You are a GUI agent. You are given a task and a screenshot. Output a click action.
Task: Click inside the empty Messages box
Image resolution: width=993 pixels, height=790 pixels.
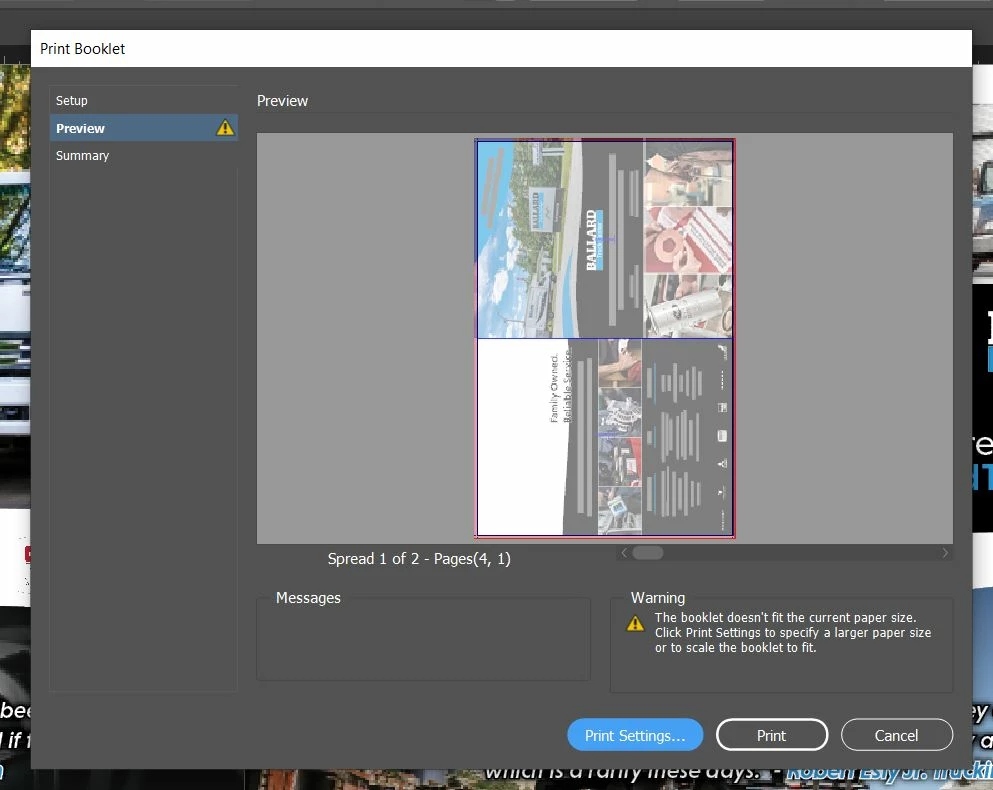(423, 641)
